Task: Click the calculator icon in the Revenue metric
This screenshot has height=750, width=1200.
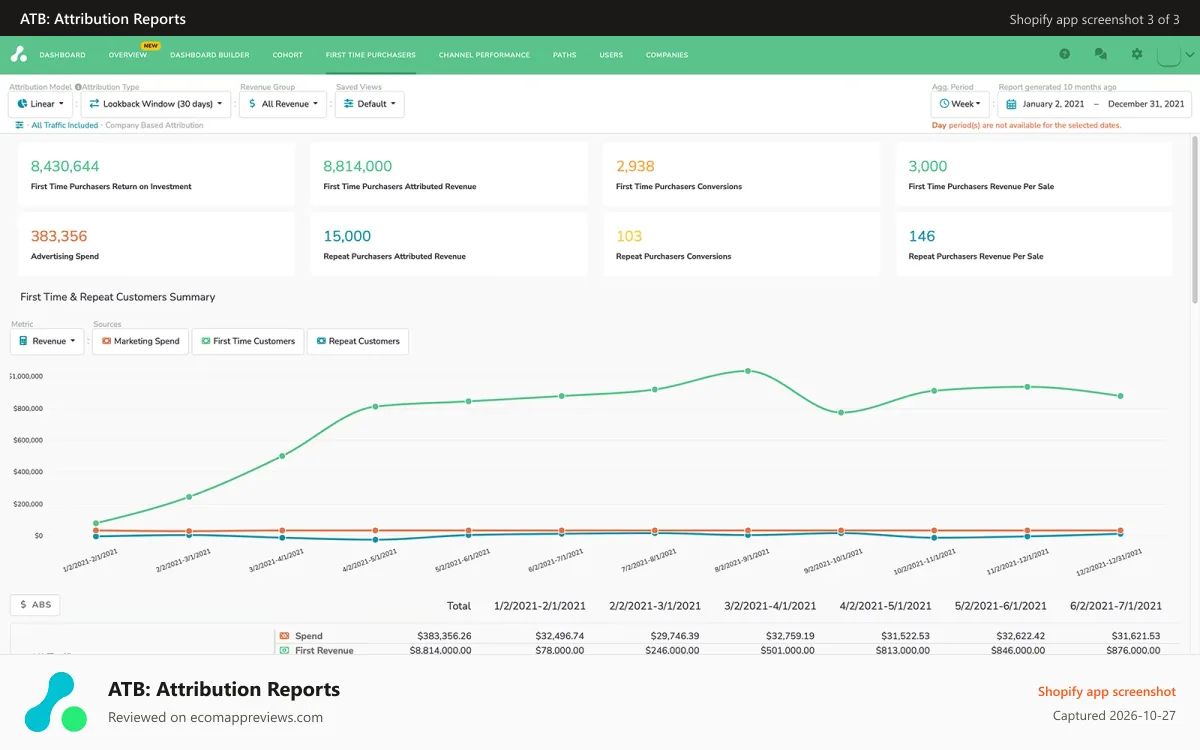Action: 23,341
